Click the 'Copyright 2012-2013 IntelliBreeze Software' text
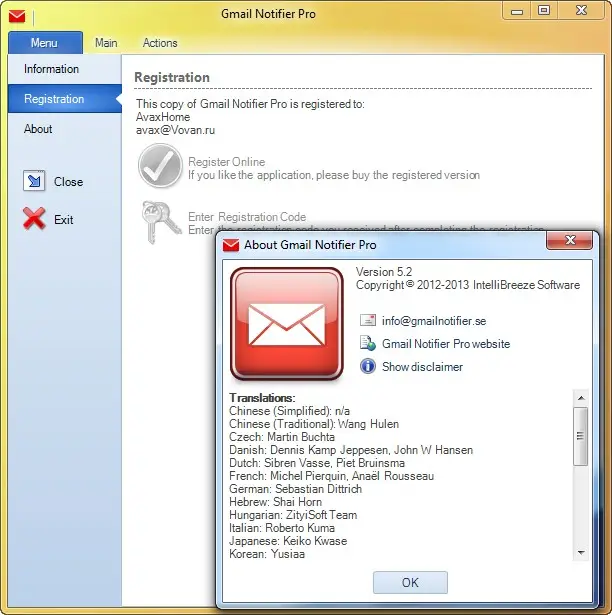612x615 pixels. [468, 285]
